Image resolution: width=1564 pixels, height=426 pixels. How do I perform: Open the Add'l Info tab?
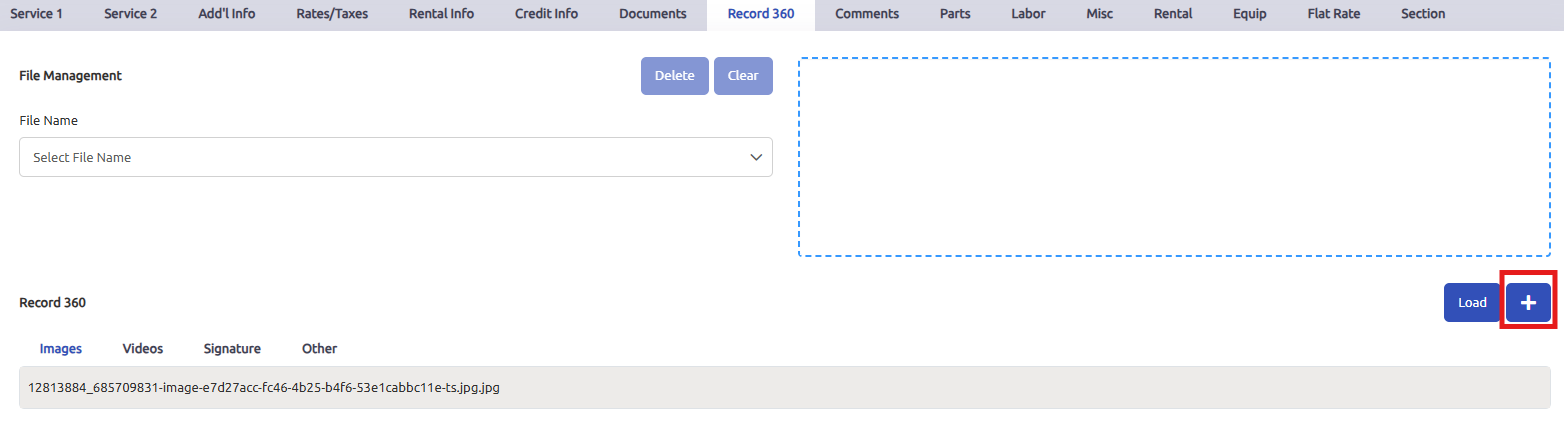coord(227,14)
